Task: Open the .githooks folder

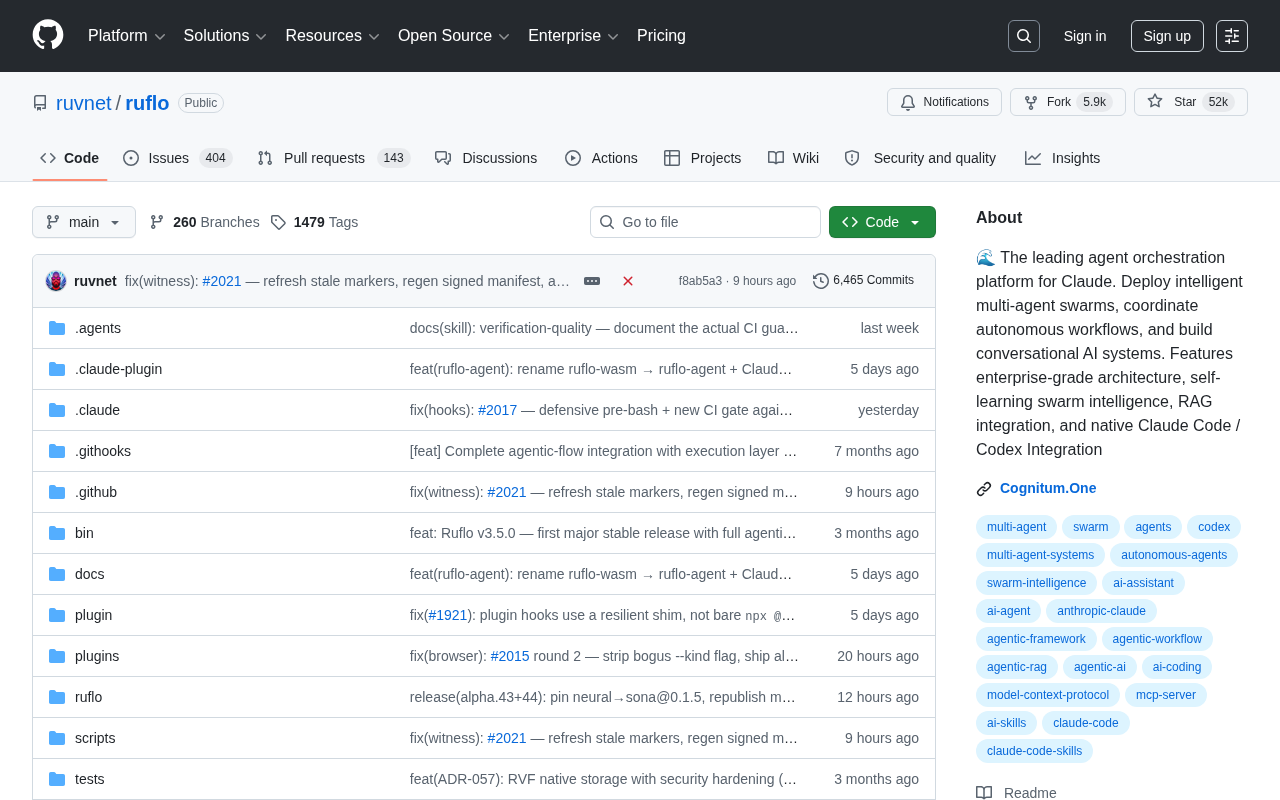Action: click(103, 451)
